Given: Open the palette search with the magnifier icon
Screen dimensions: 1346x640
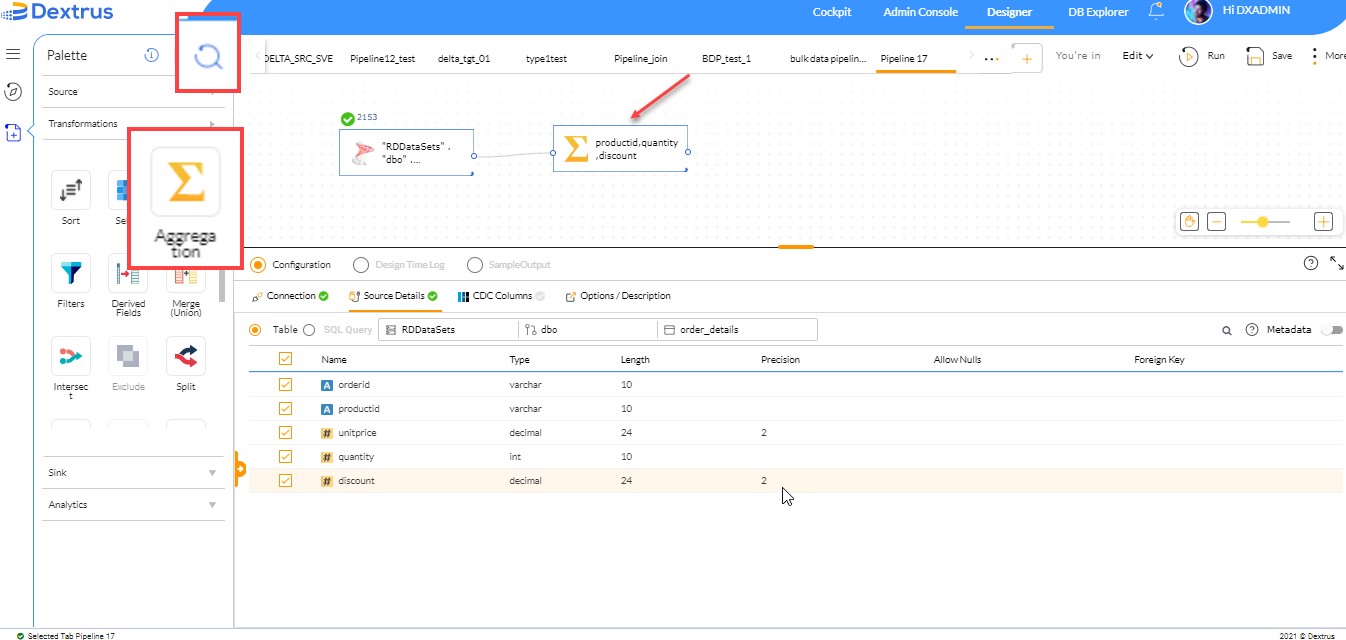Looking at the screenshot, I should [x=207, y=56].
